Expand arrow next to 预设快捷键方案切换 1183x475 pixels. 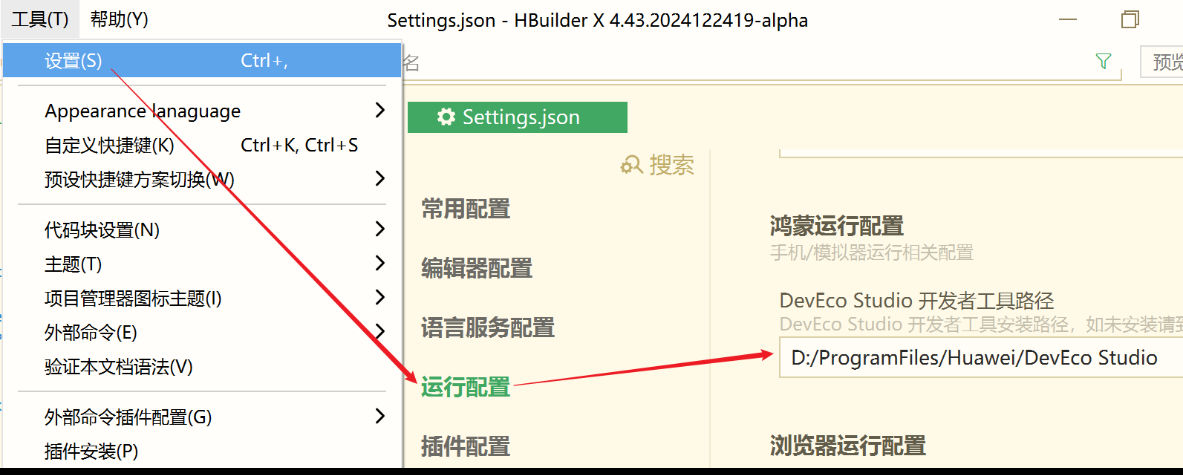(380, 179)
